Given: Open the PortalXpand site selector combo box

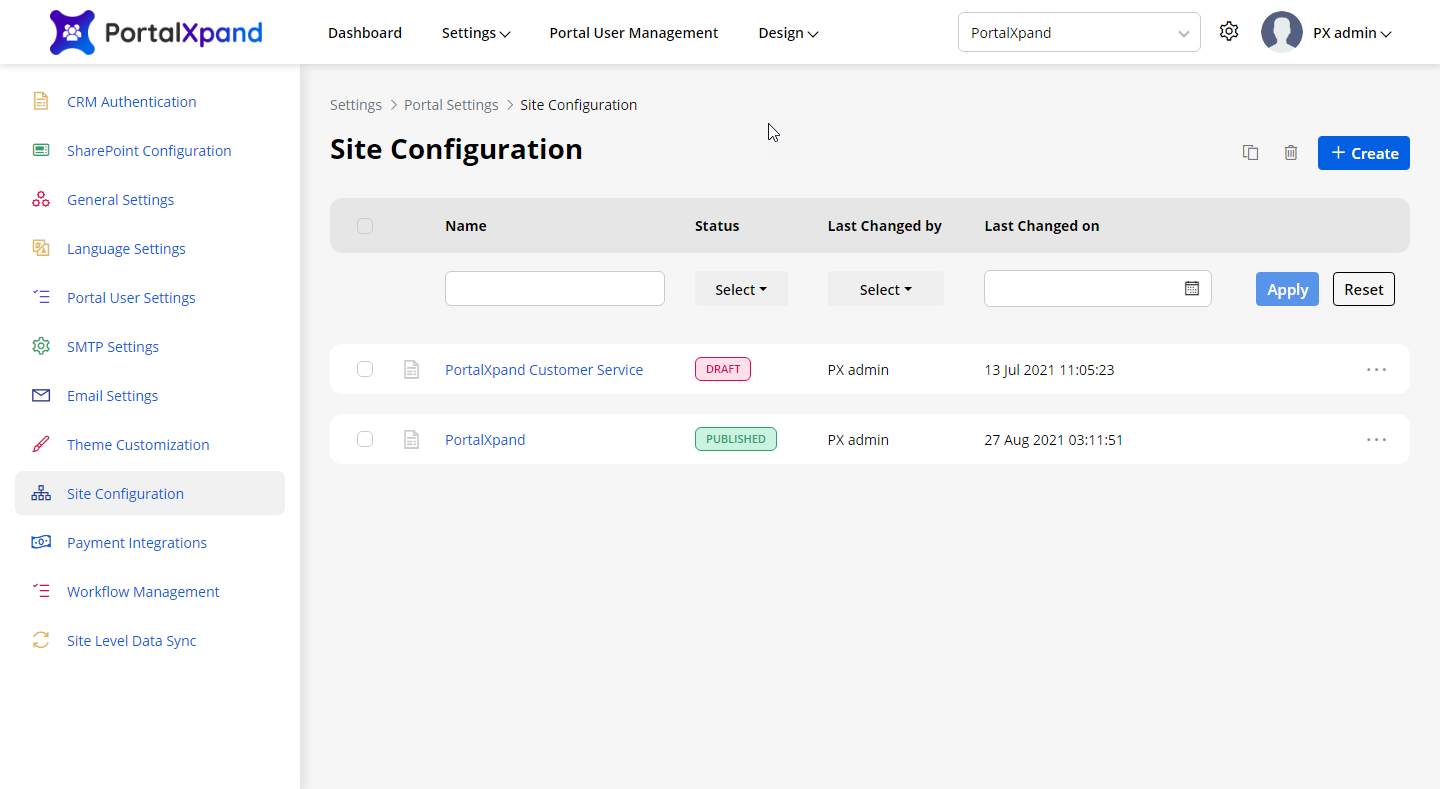Looking at the screenshot, I should click(1078, 32).
